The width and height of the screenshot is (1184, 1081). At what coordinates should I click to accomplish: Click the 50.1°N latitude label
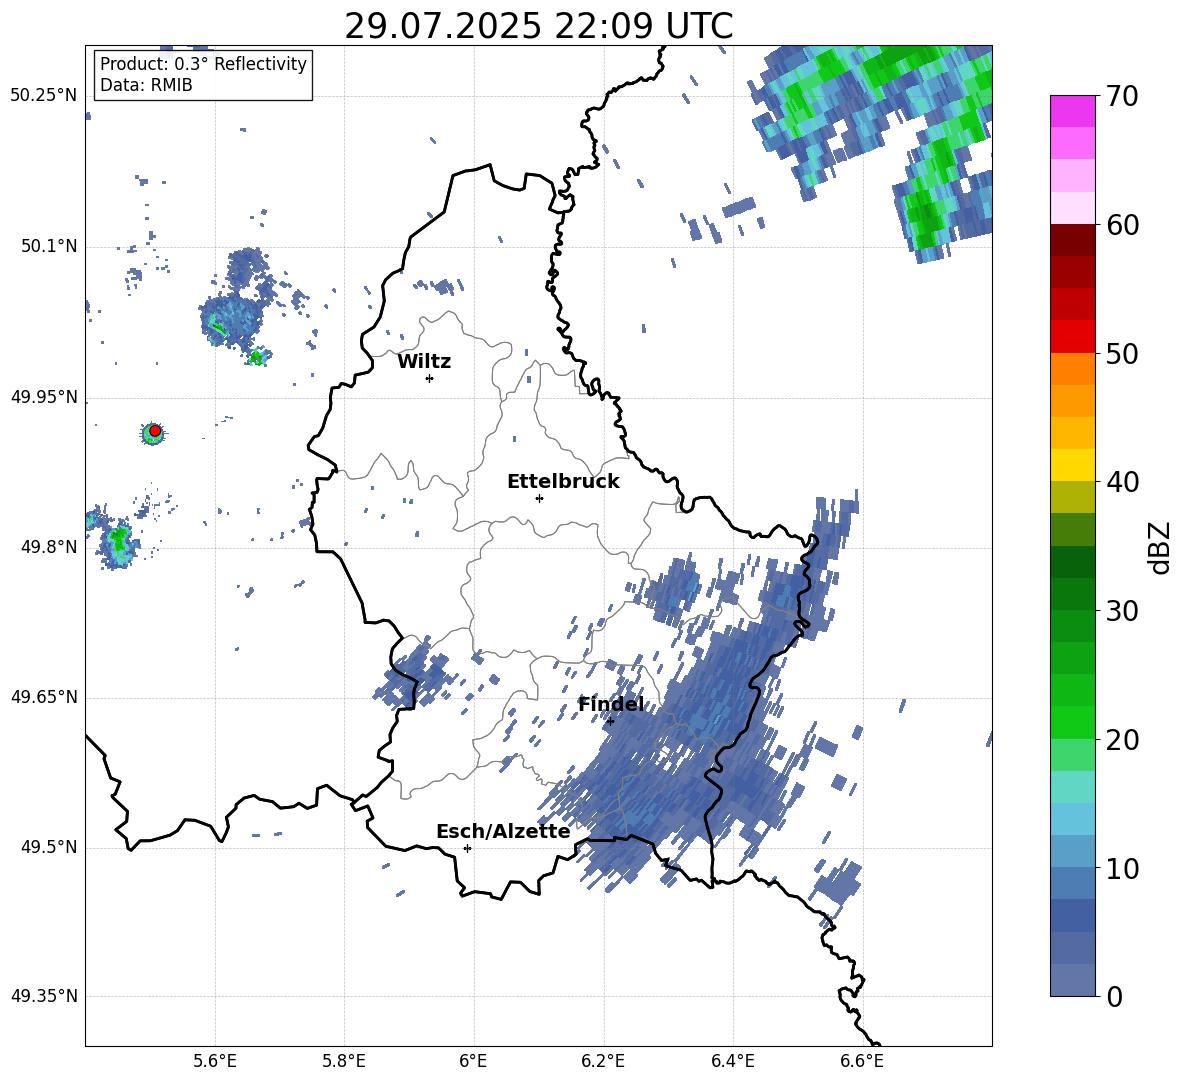[x=48, y=246]
